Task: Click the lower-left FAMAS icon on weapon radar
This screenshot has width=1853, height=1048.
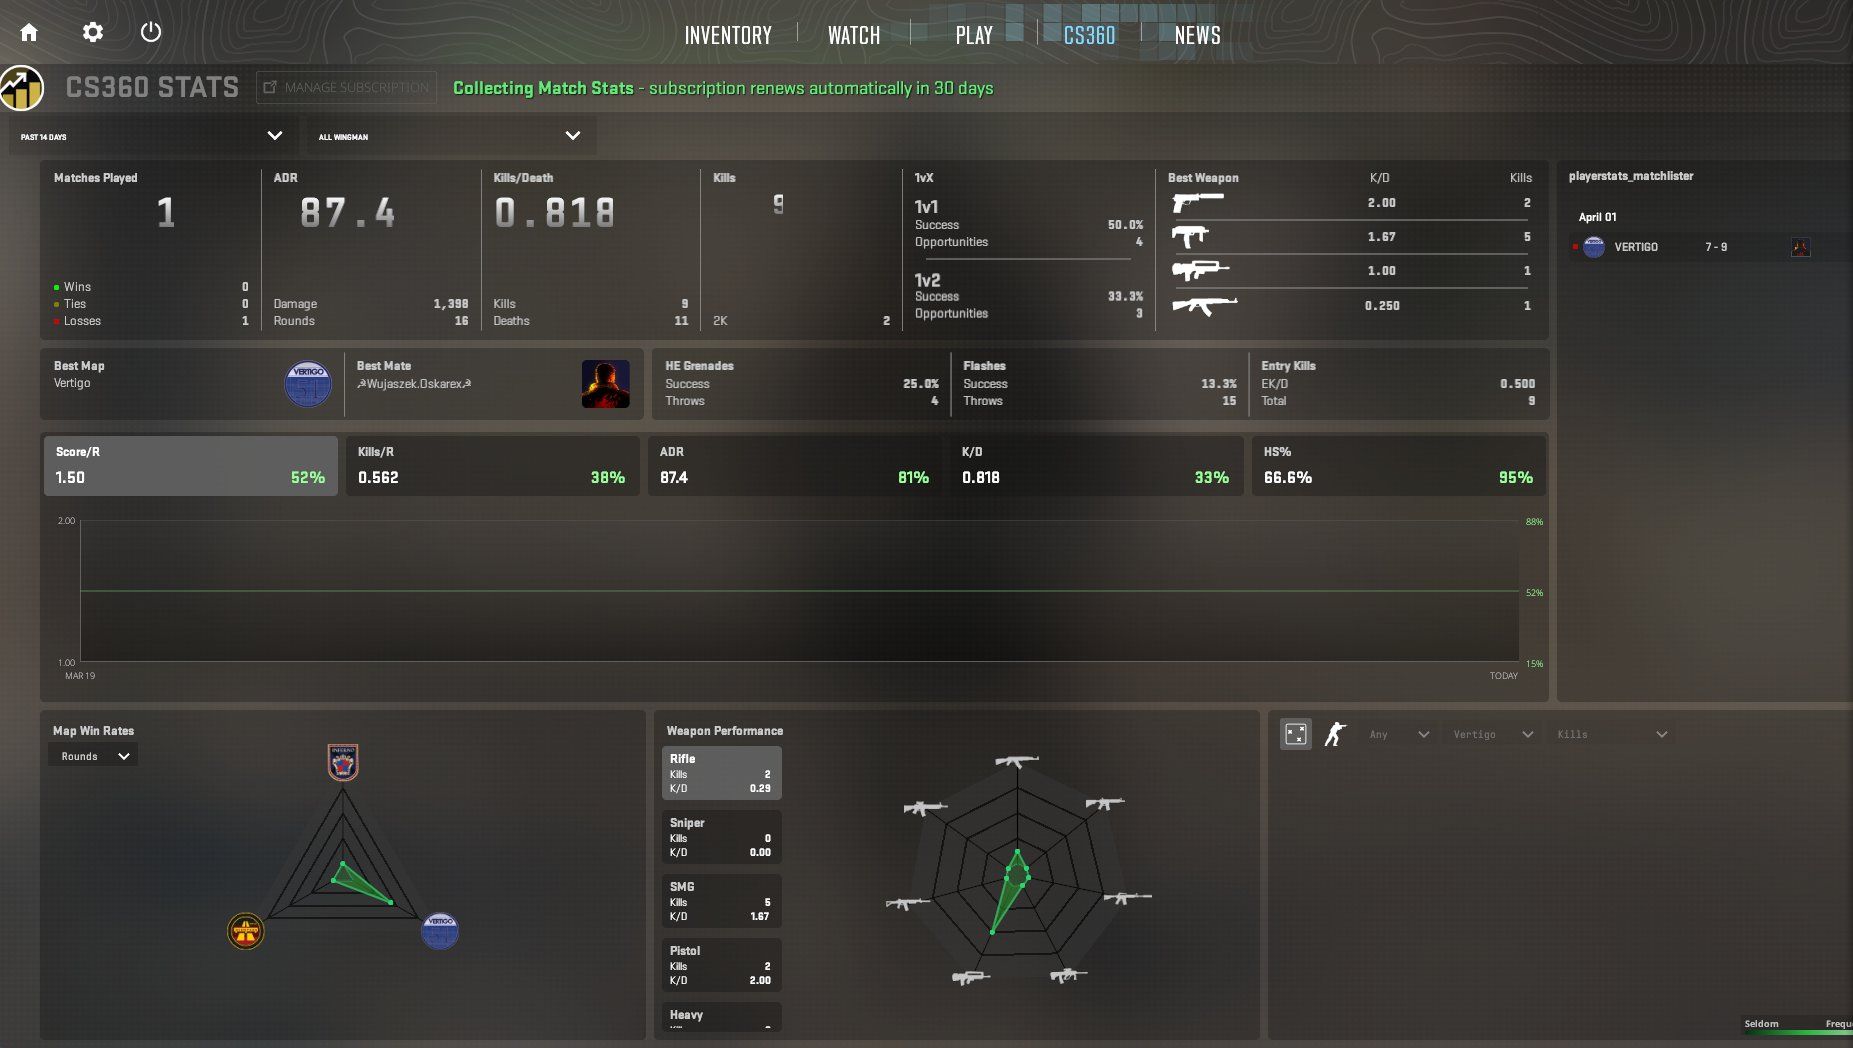Action: coord(970,977)
